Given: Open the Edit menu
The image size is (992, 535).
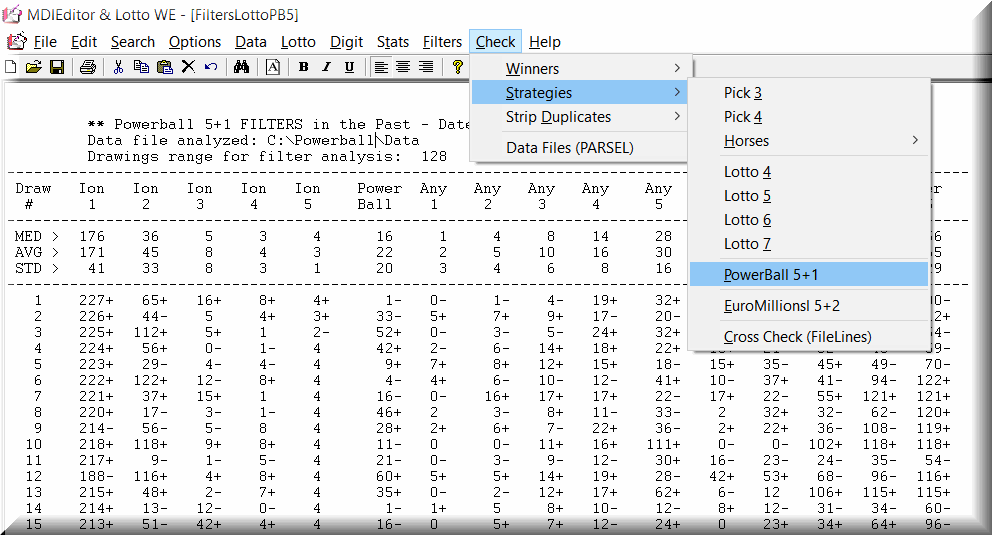Looking at the screenshot, I should coord(84,42).
